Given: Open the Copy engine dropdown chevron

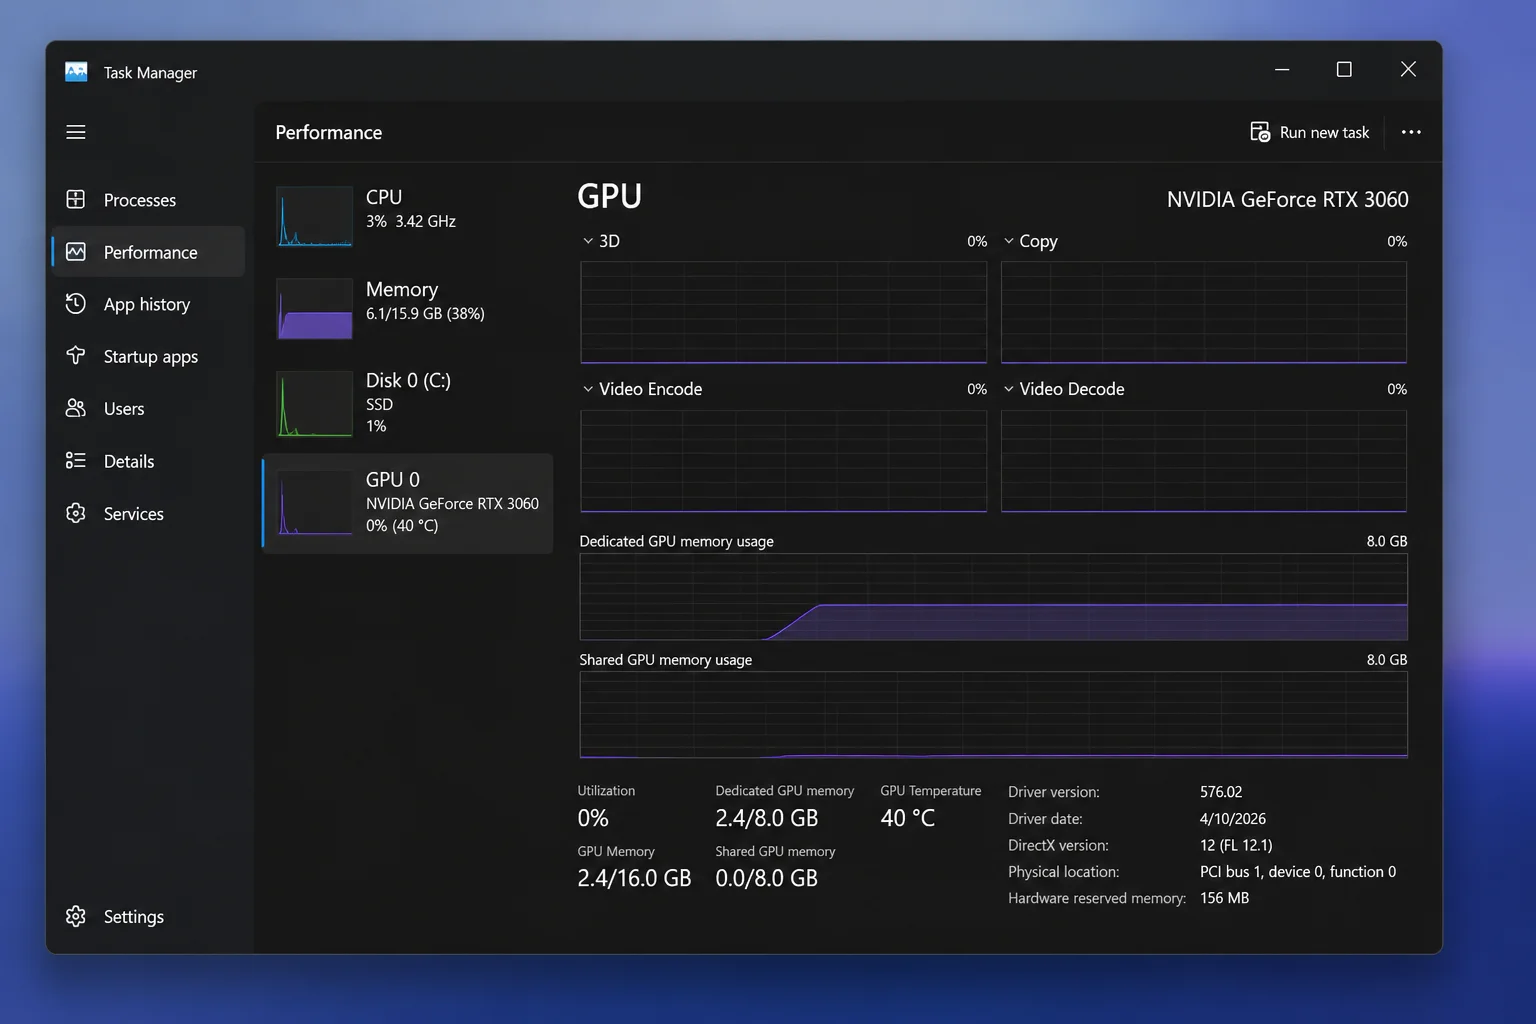Looking at the screenshot, I should coord(1009,241).
